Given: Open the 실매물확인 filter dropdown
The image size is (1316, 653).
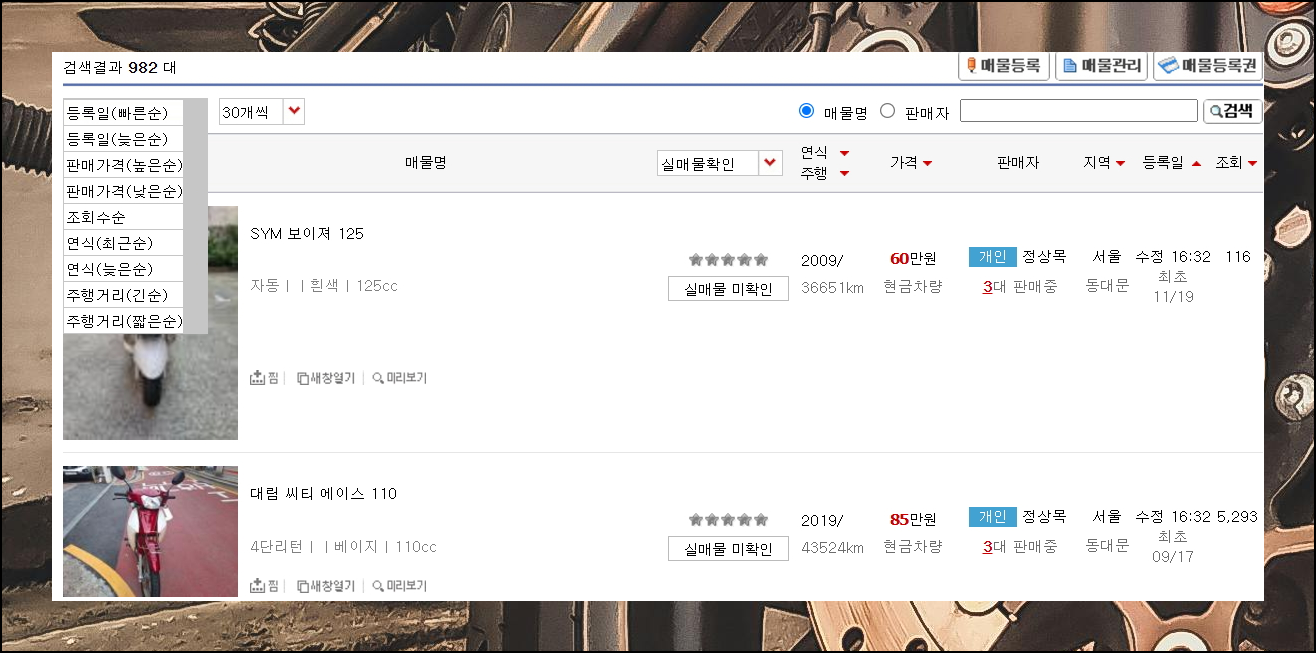Looking at the screenshot, I should coord(720,163).
